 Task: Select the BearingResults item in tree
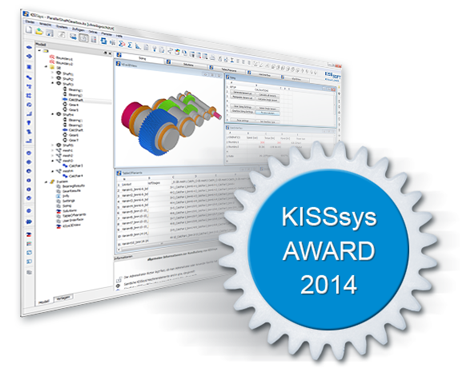[74, 186]
